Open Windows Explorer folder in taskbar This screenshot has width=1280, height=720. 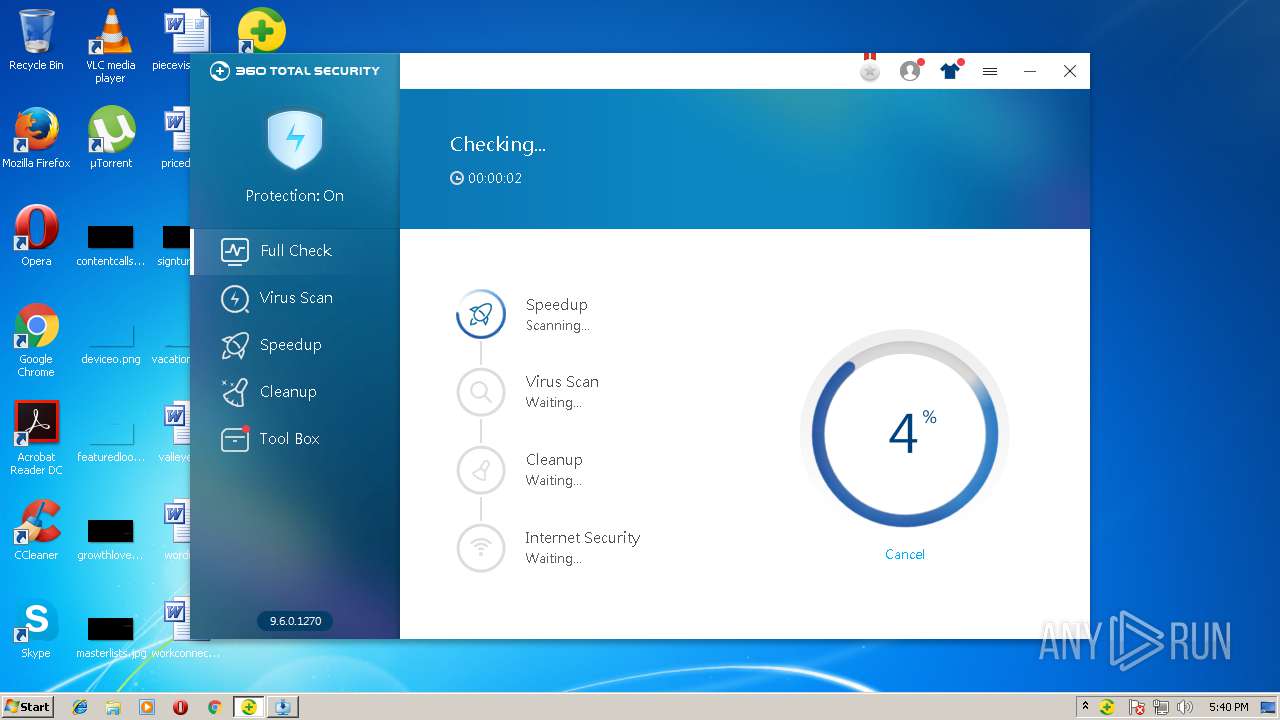pyautogui.click(x=113, y=707)
